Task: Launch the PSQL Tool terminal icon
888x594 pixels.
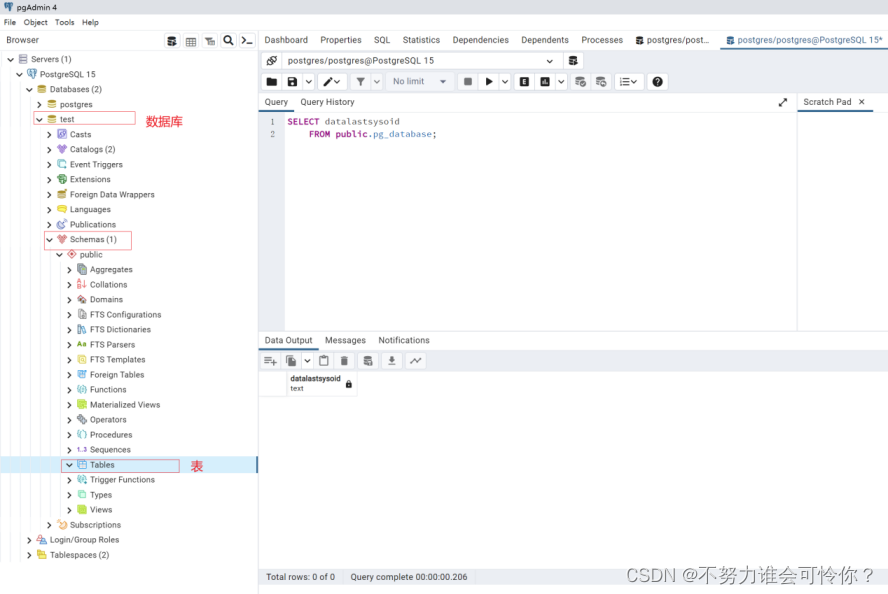Action: click(247, 40)
